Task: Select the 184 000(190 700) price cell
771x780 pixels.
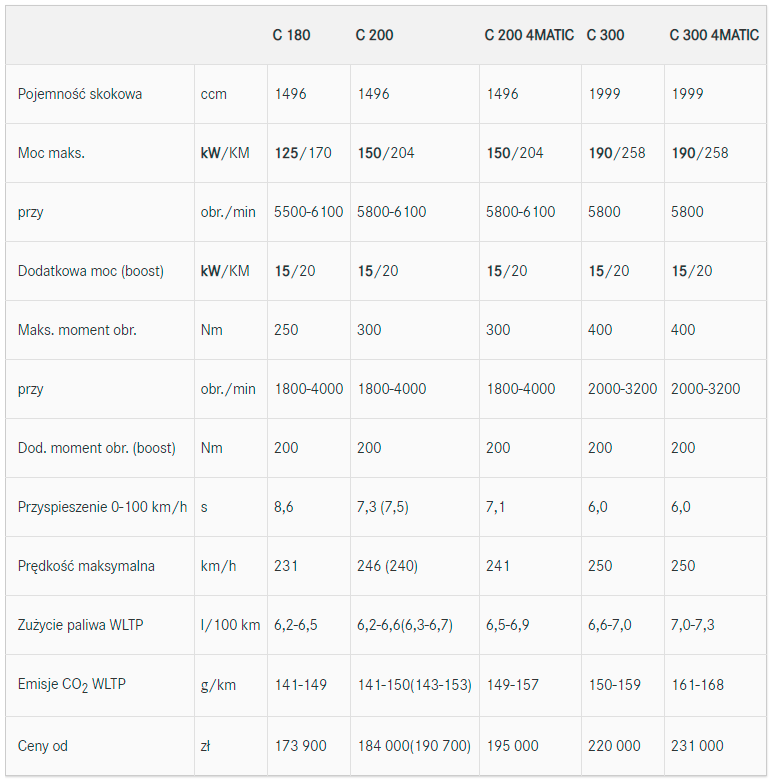Action: [414, 746]
